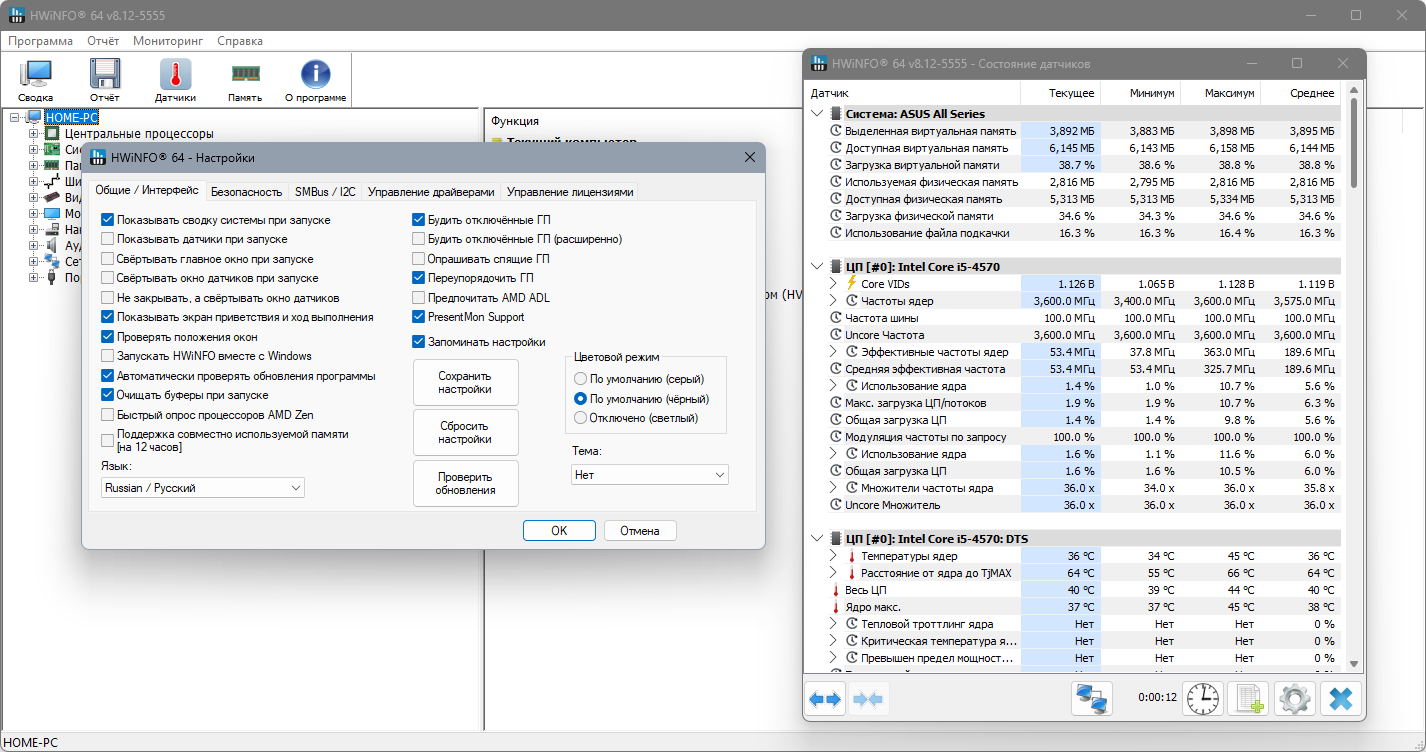Uncheck PresentMon Support checkbox
The image size is (1426, 752).
(419, 317)
